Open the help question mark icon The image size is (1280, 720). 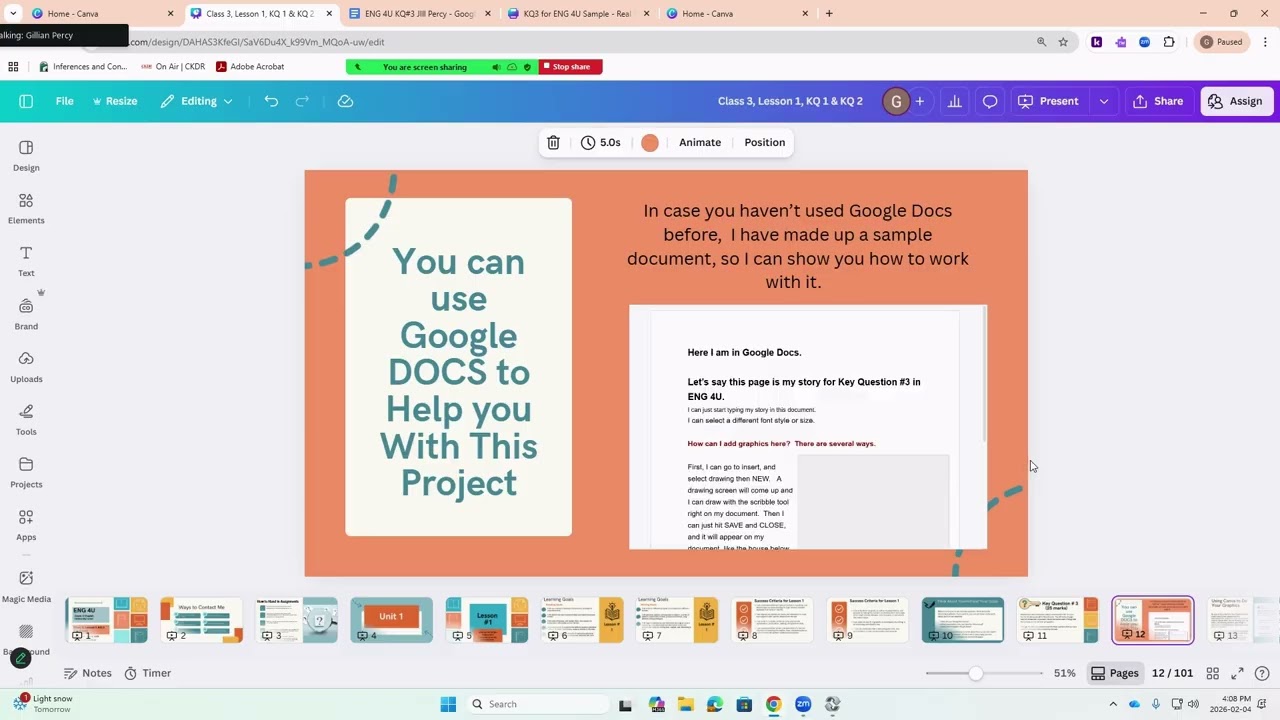click(1262, 673)
